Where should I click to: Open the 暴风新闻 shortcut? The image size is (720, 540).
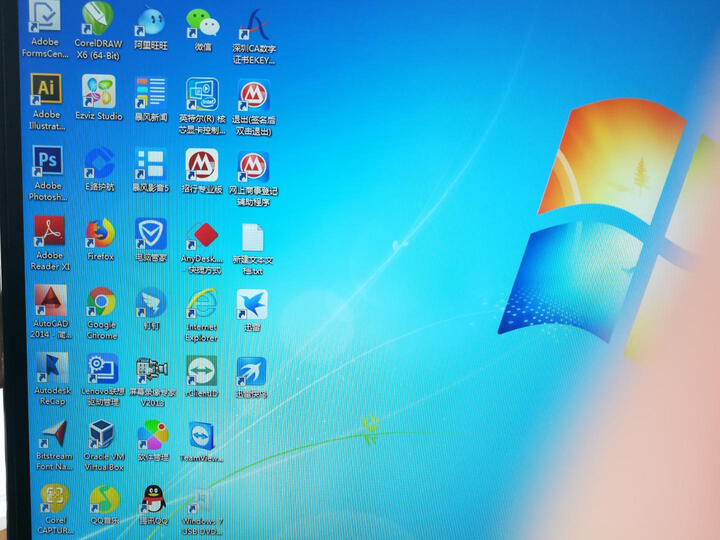click(x=151, y=93)
